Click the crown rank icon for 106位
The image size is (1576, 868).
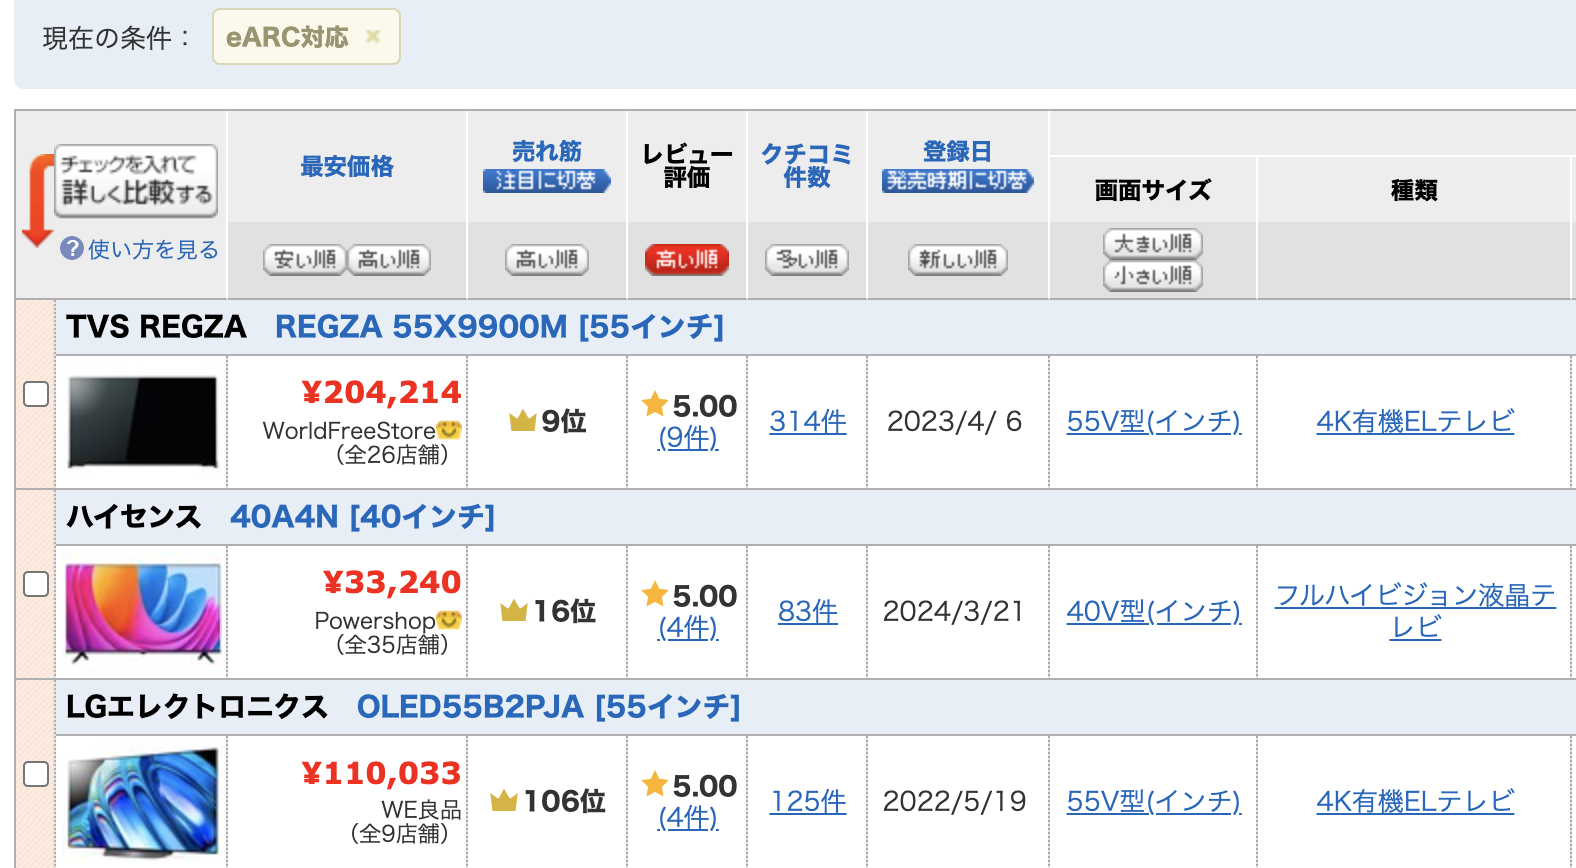pyautogui.click(x=504, y=800)
